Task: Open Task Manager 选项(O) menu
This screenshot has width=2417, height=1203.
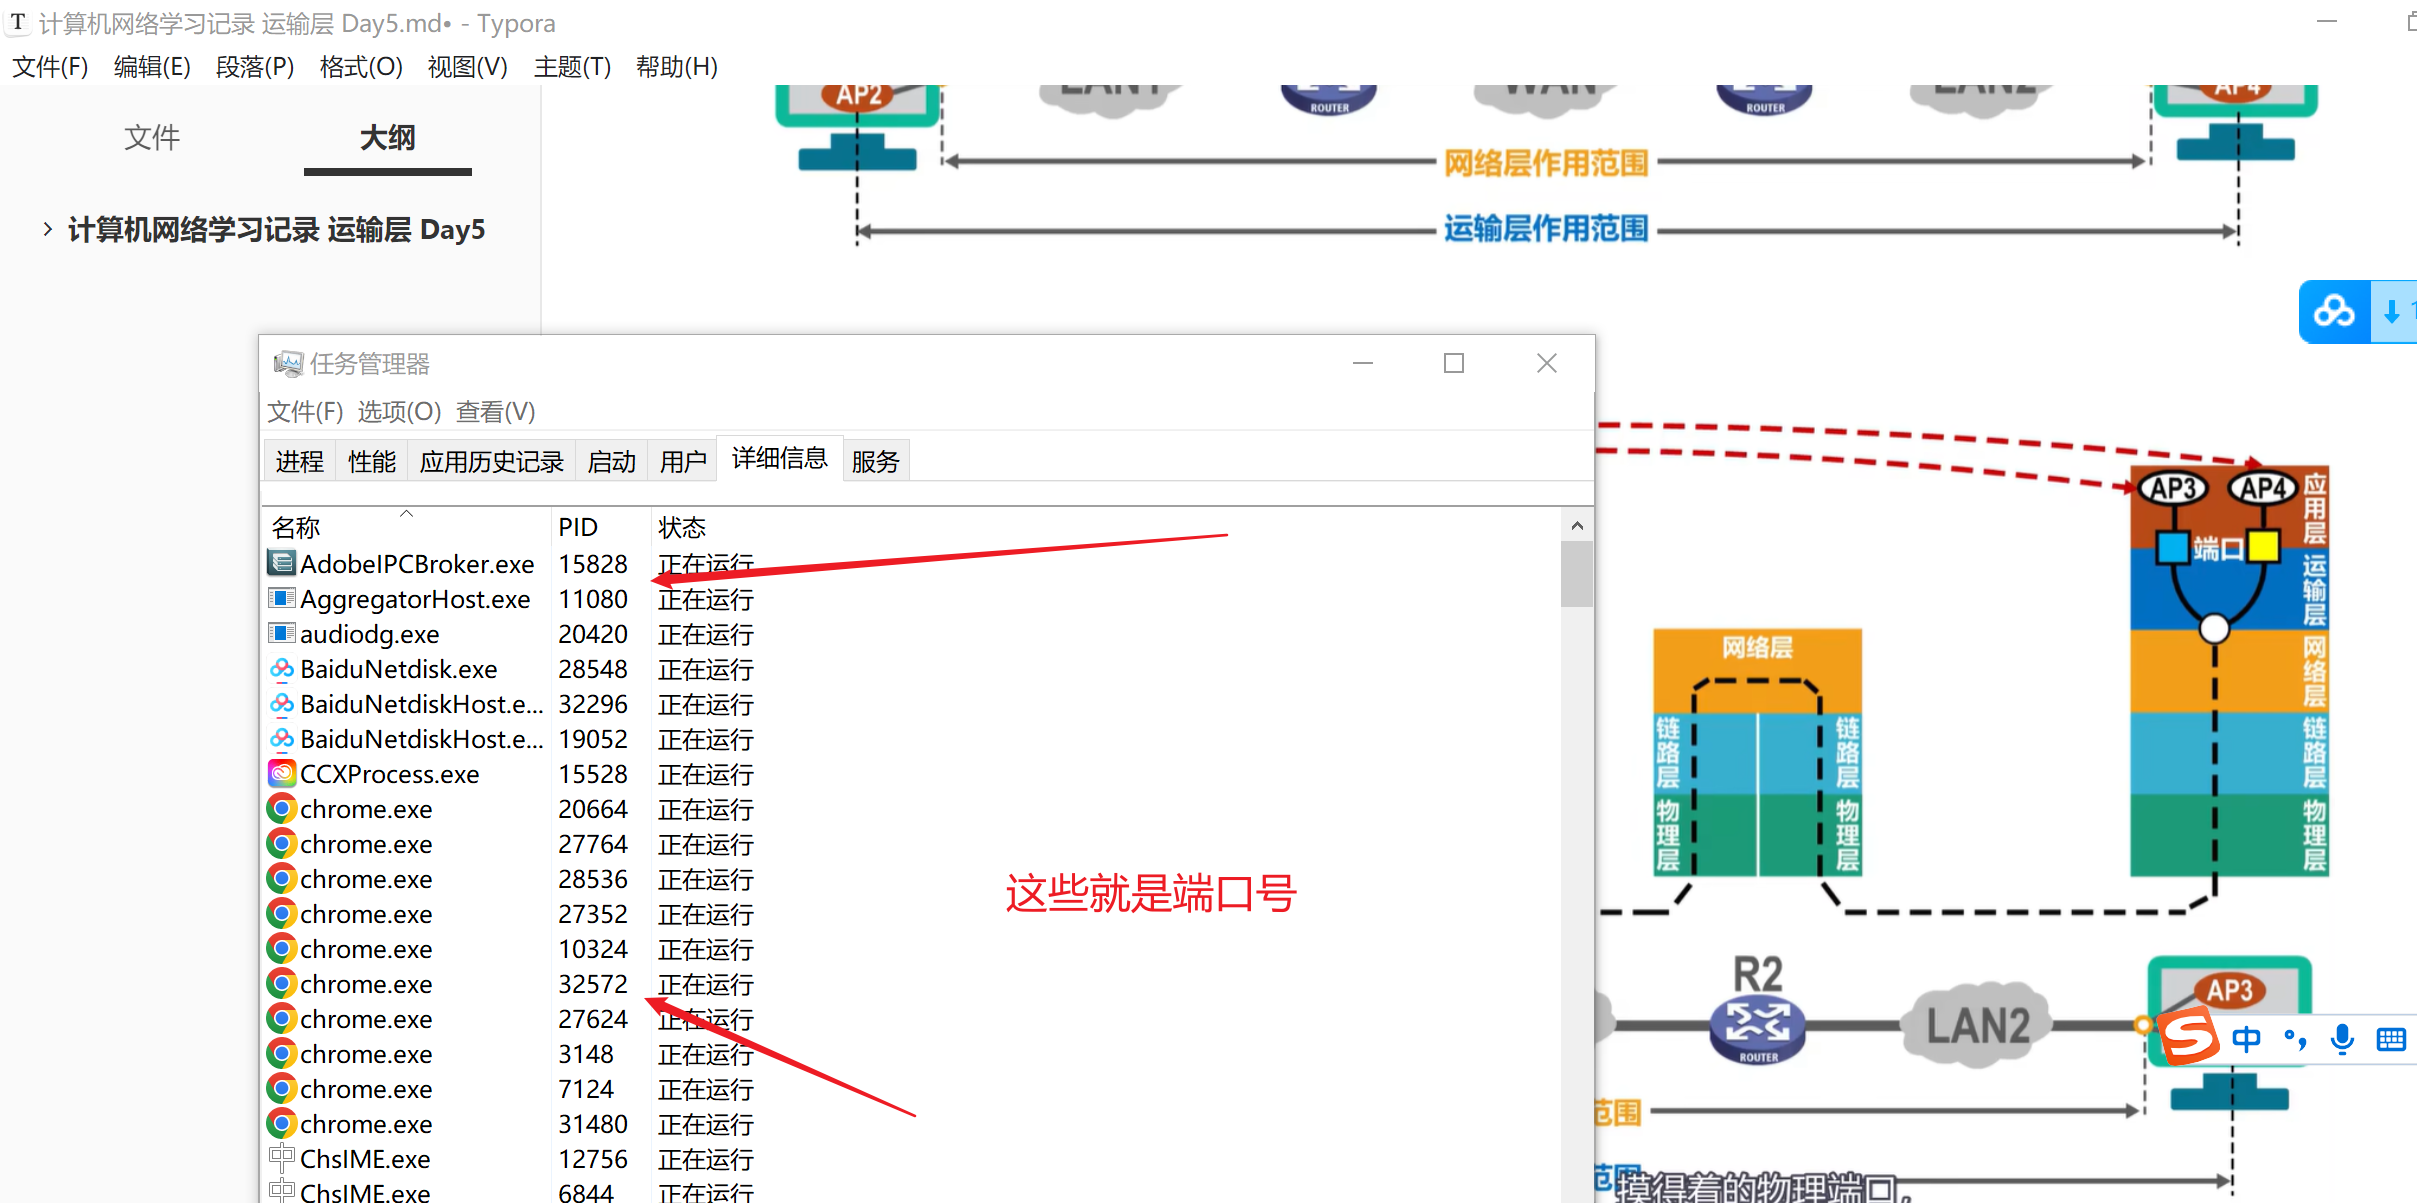Action: (x=399, y=411)
